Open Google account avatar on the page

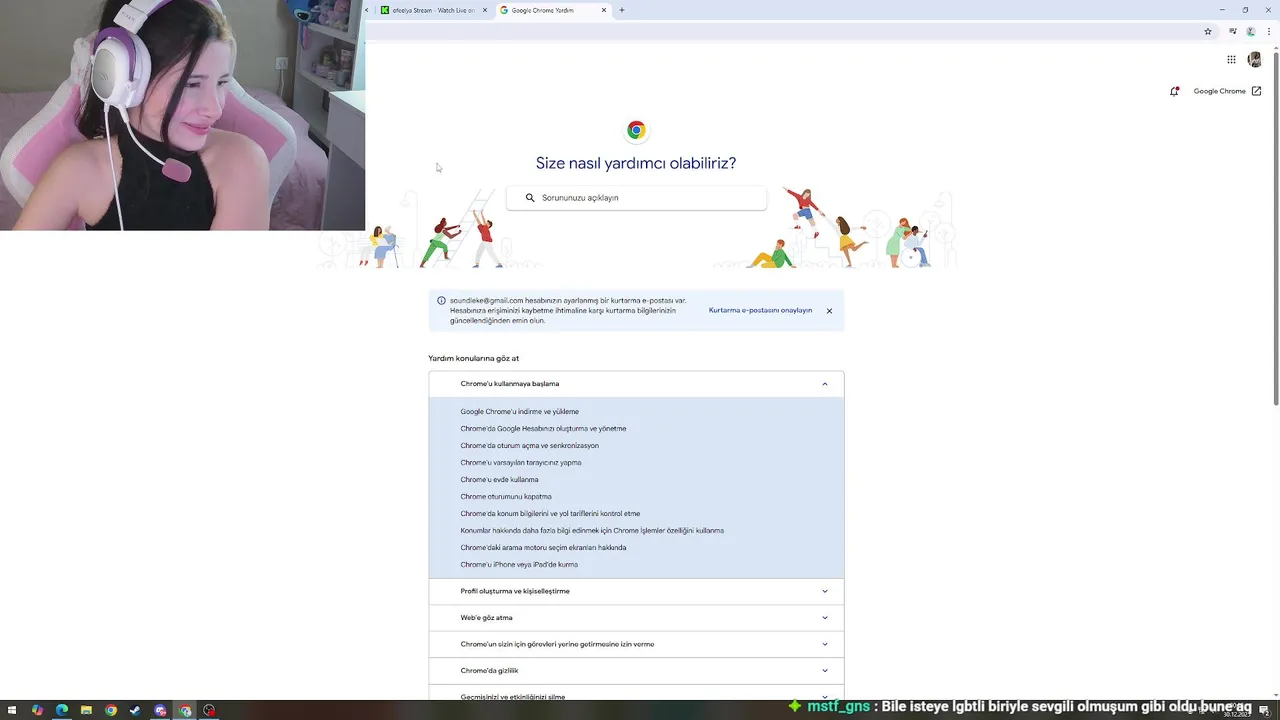click(1254, 60)
